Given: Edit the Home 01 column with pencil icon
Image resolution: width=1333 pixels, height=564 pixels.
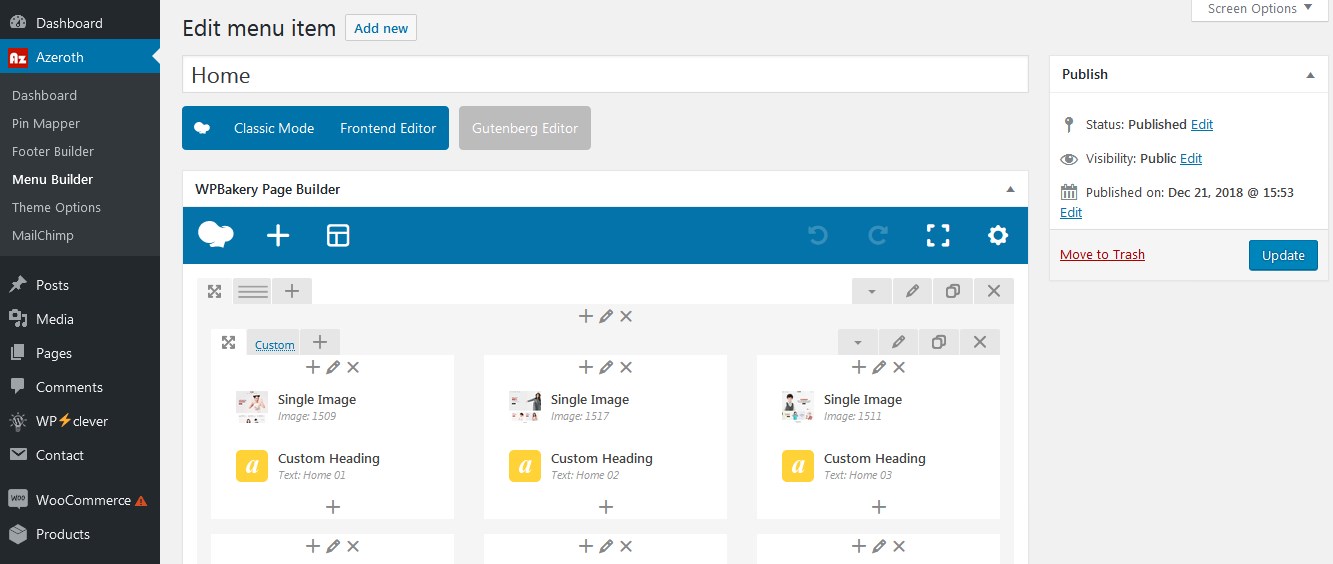Looking at the screenshot, I should tap(333, 368).
